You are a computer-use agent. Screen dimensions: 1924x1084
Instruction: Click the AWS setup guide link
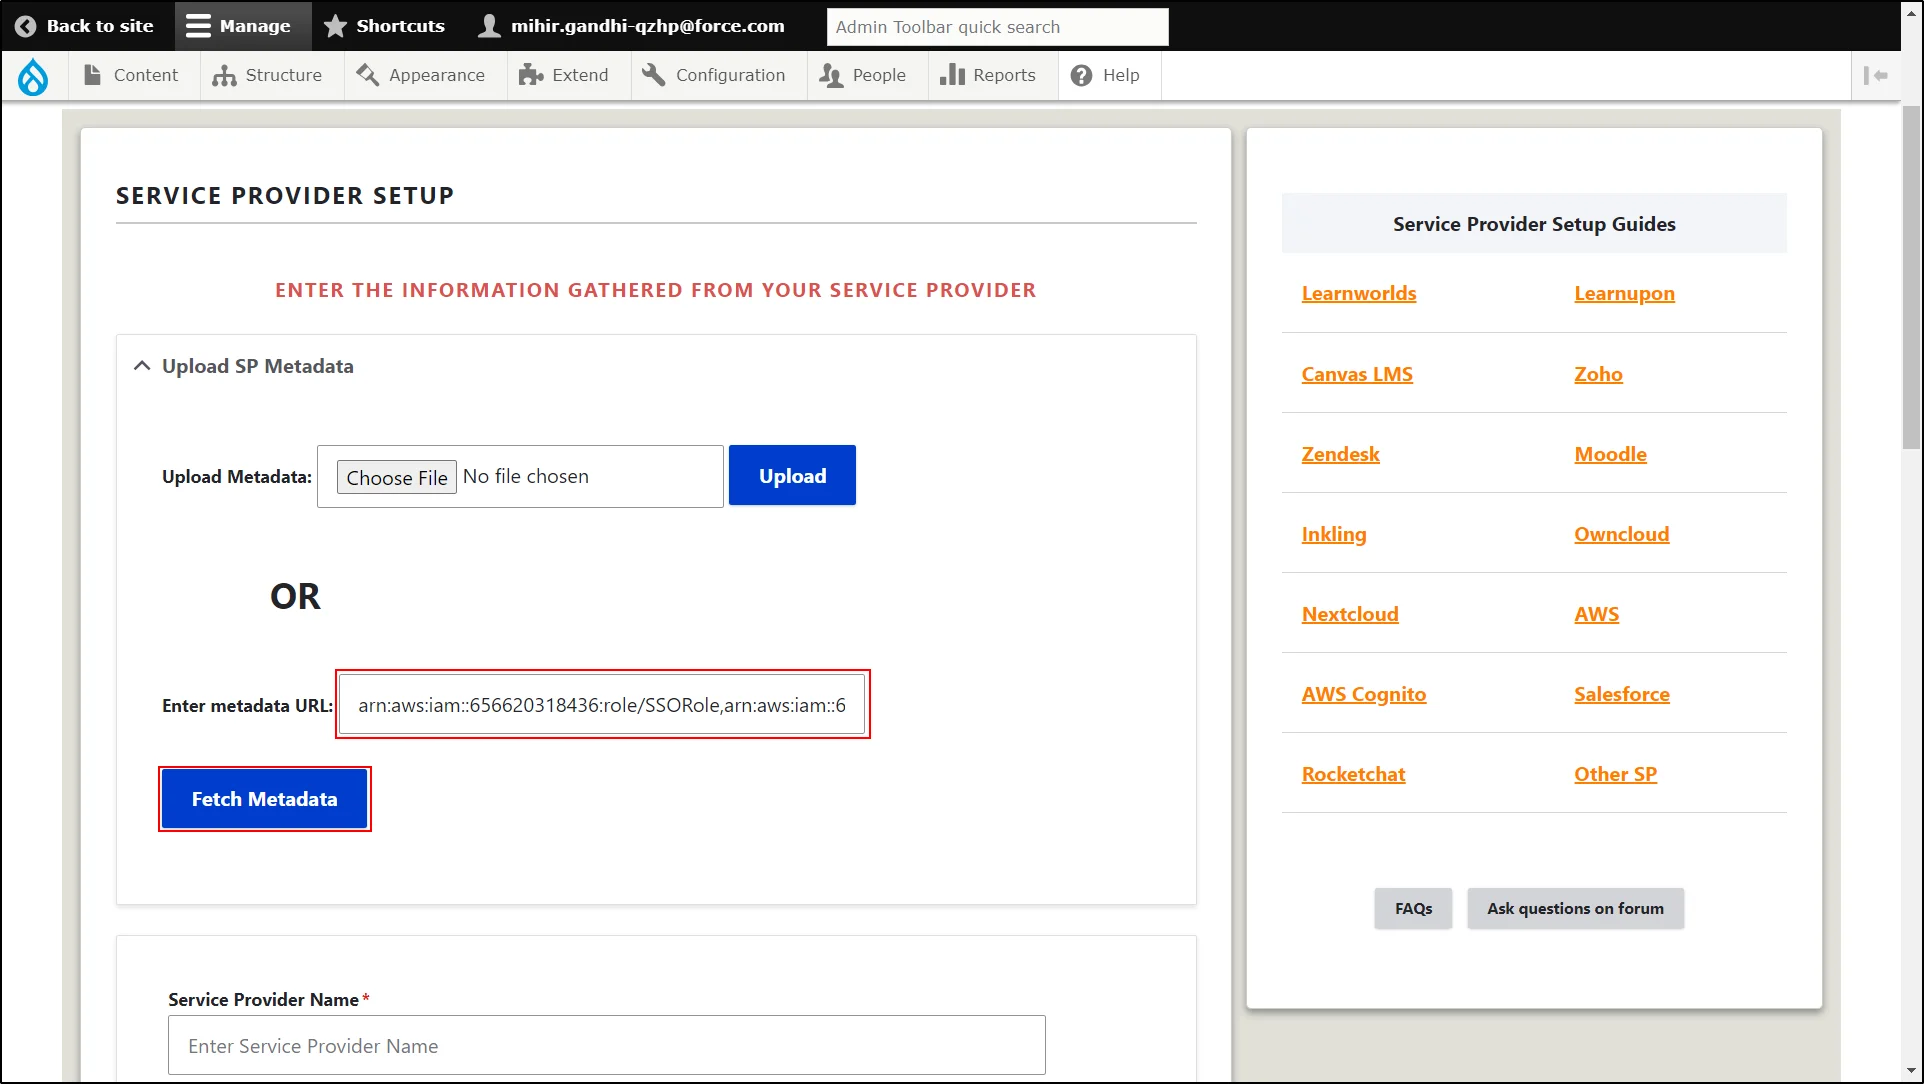(1596, 613)
